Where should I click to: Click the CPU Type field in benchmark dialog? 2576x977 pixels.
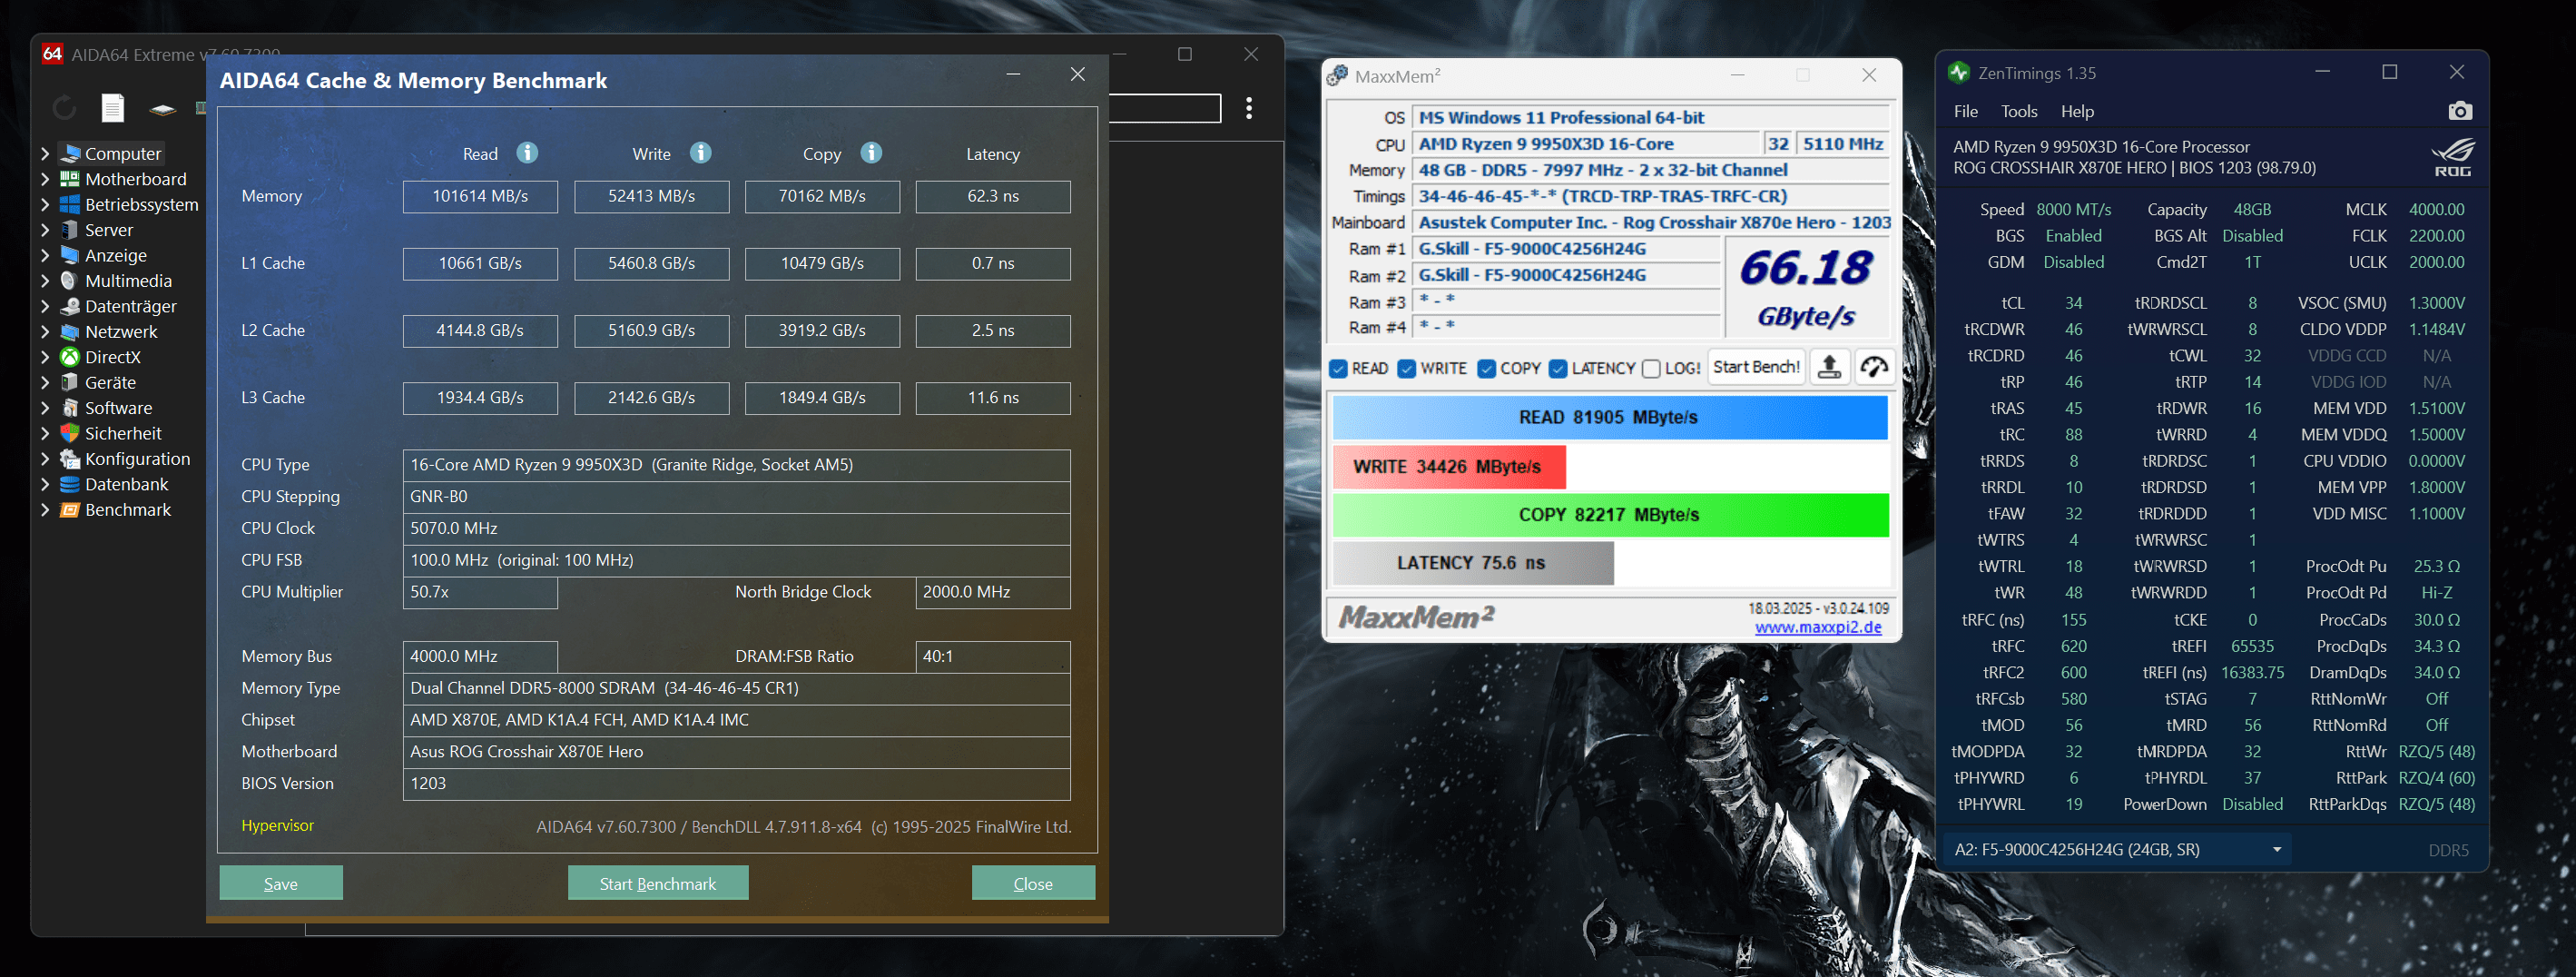click(736, 465)
